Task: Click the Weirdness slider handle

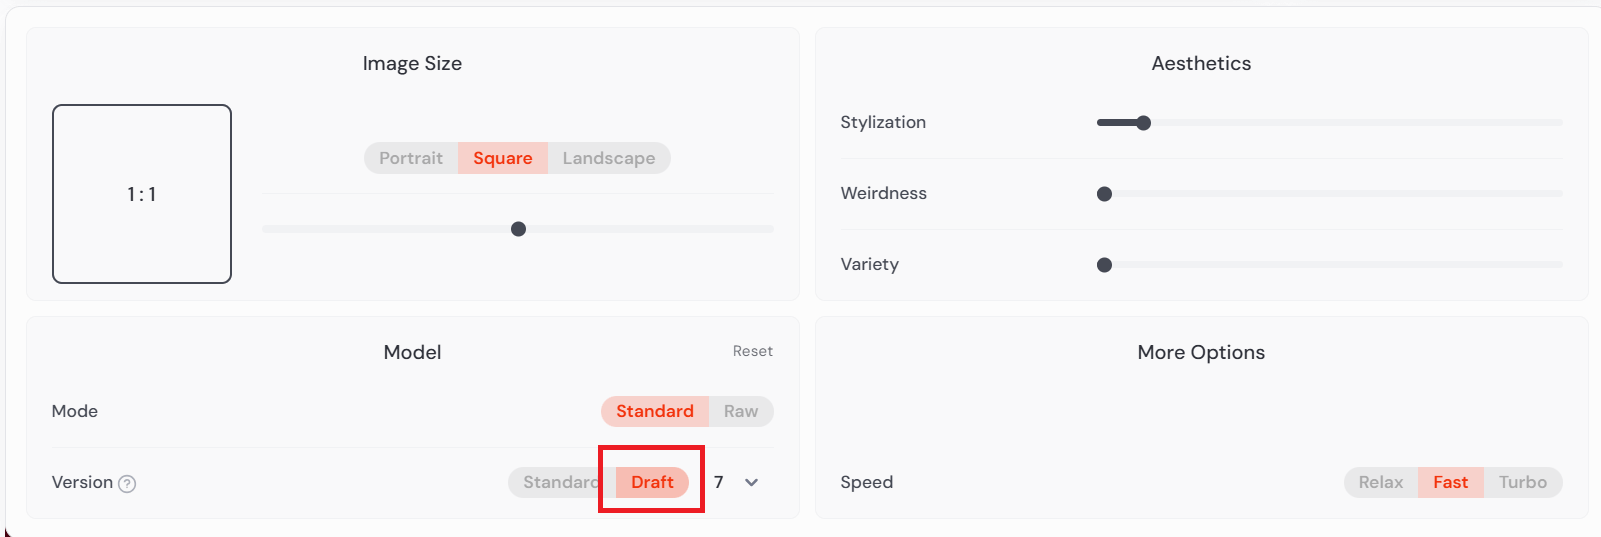Action: pos(1104,194)
